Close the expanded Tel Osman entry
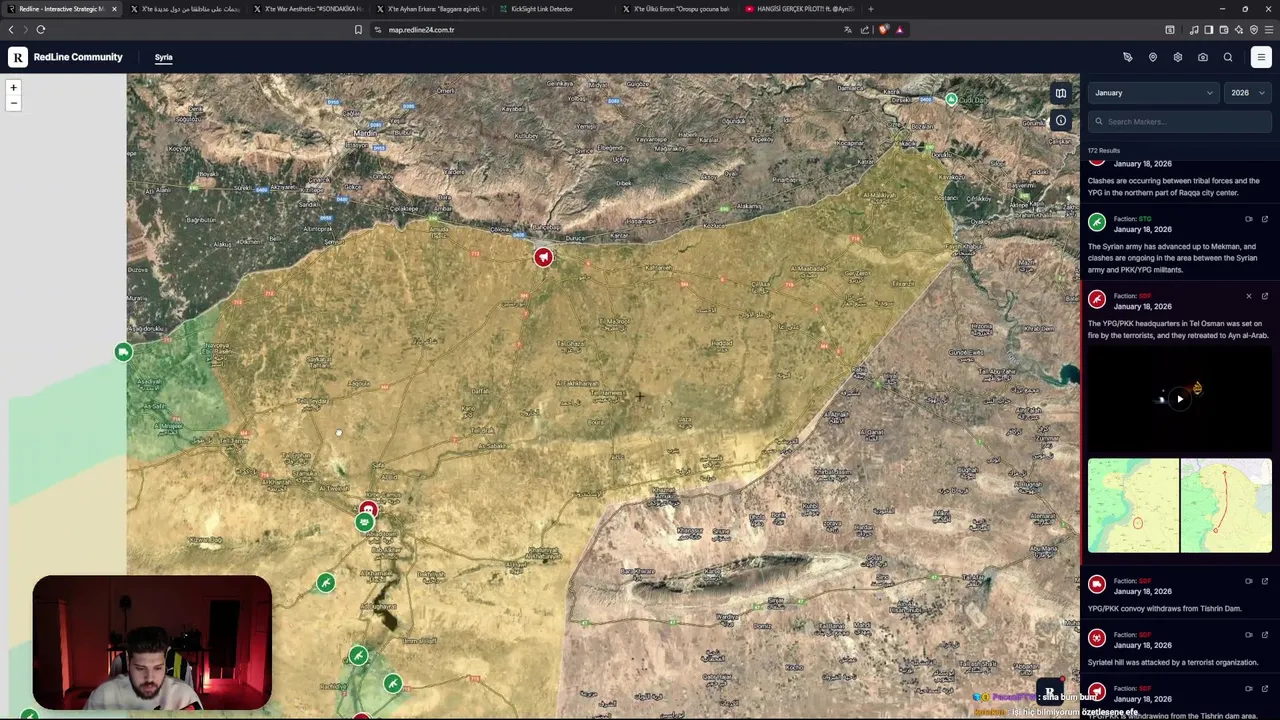Screen dimensions: 1280x720 point(1248,296)
